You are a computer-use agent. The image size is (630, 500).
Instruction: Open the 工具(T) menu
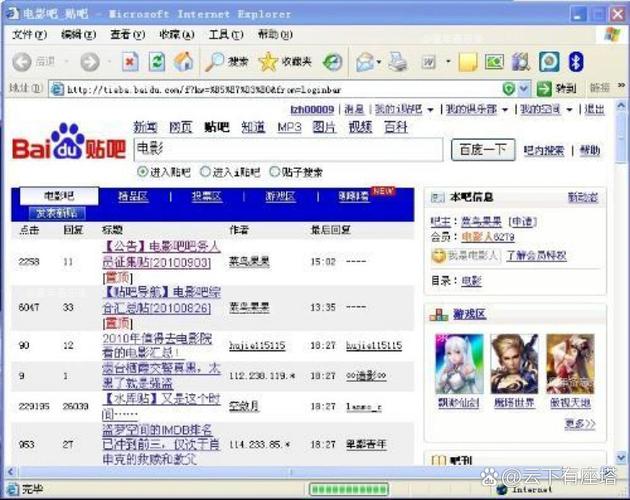click(226, 35)
